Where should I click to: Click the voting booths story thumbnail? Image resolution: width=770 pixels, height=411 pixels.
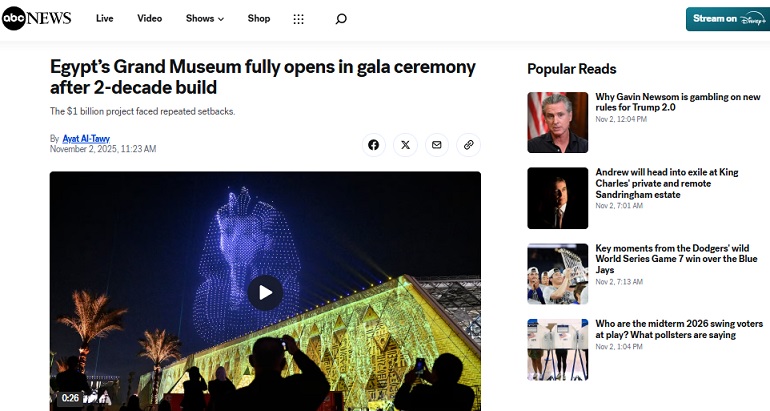click(557, 350)
